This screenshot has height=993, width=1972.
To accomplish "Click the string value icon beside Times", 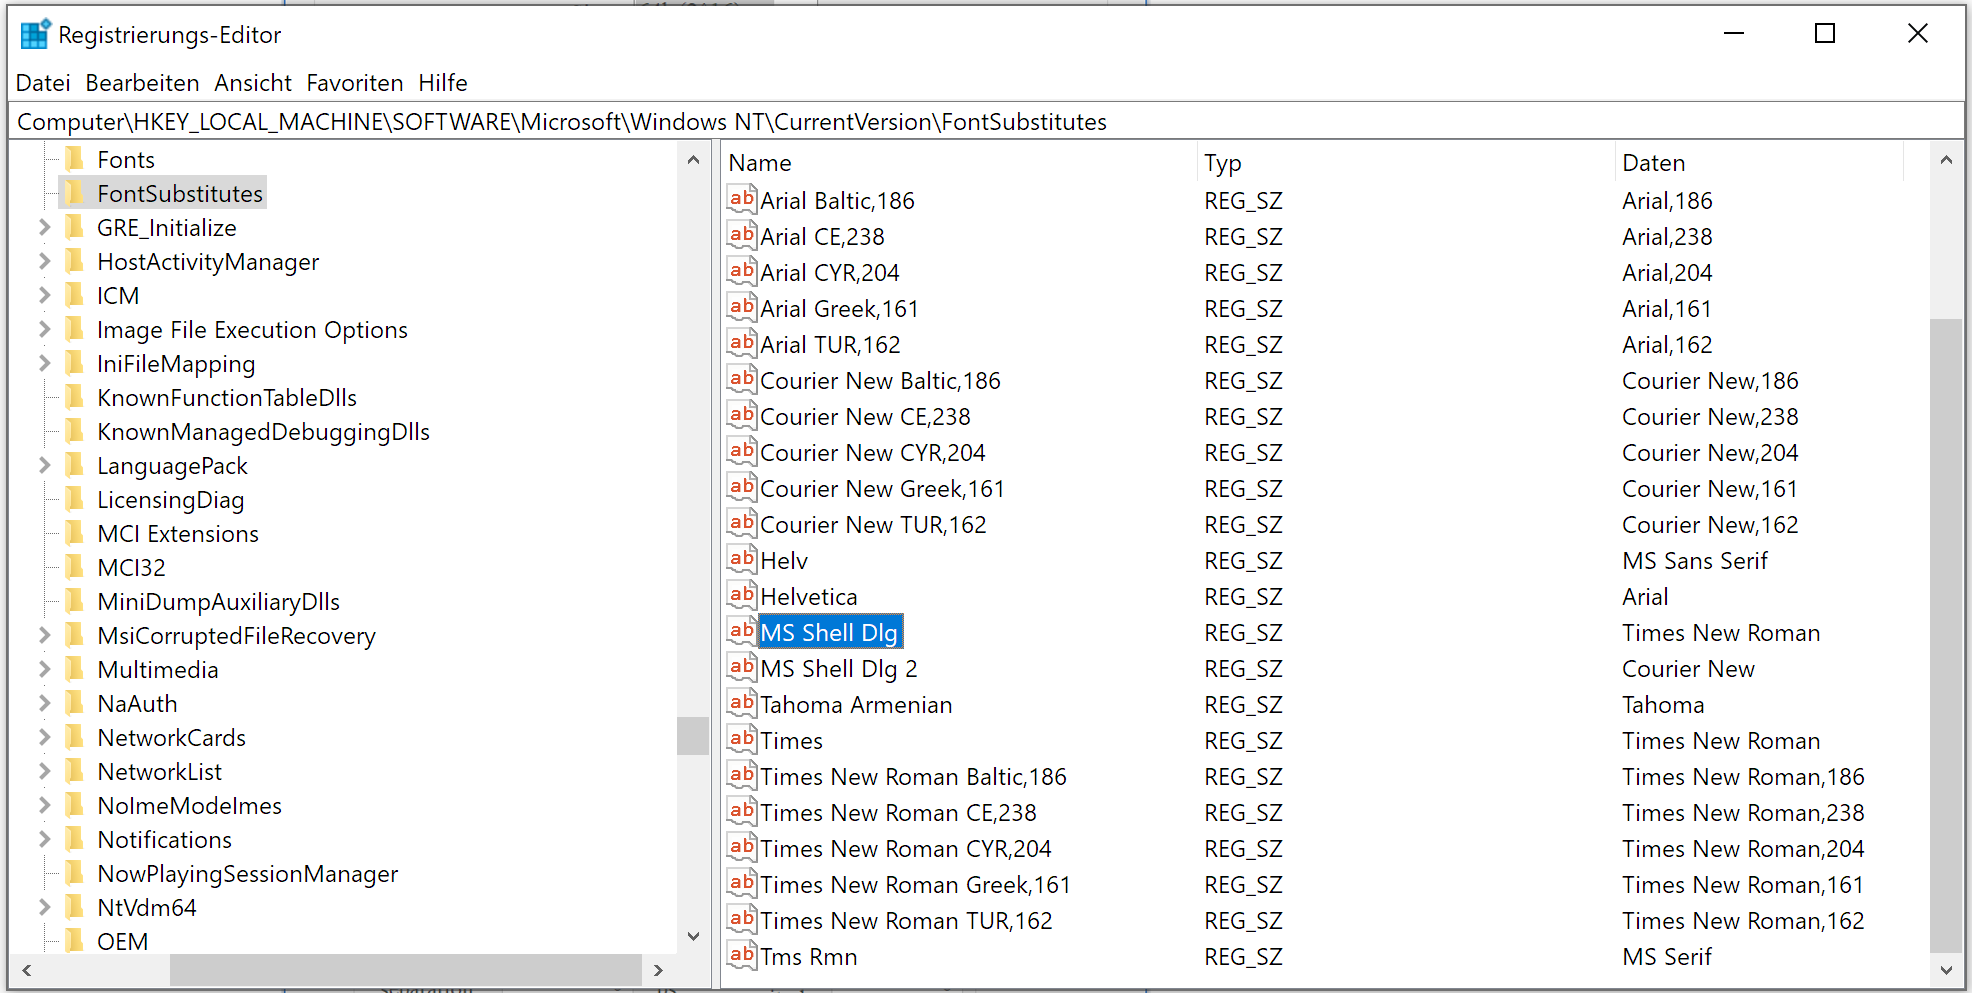I will click(x=742, y=740).
